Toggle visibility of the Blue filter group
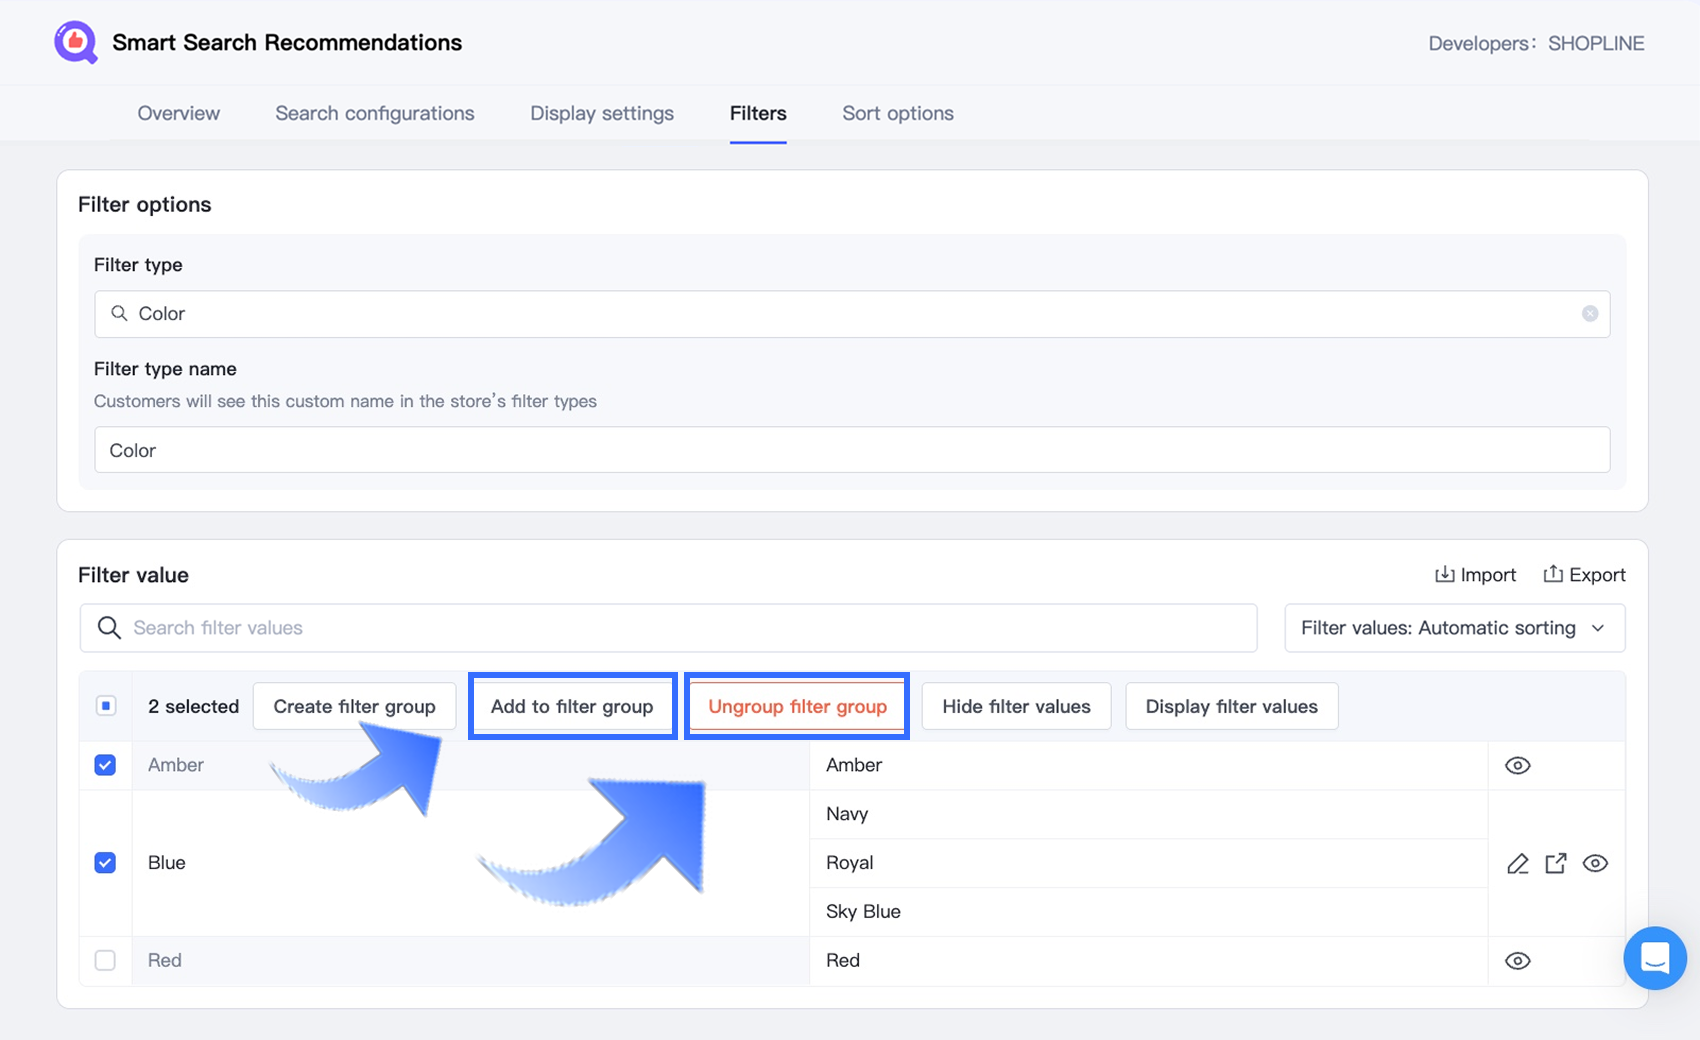This screenshot has width=1700, height=1040. click(1595, 864)
